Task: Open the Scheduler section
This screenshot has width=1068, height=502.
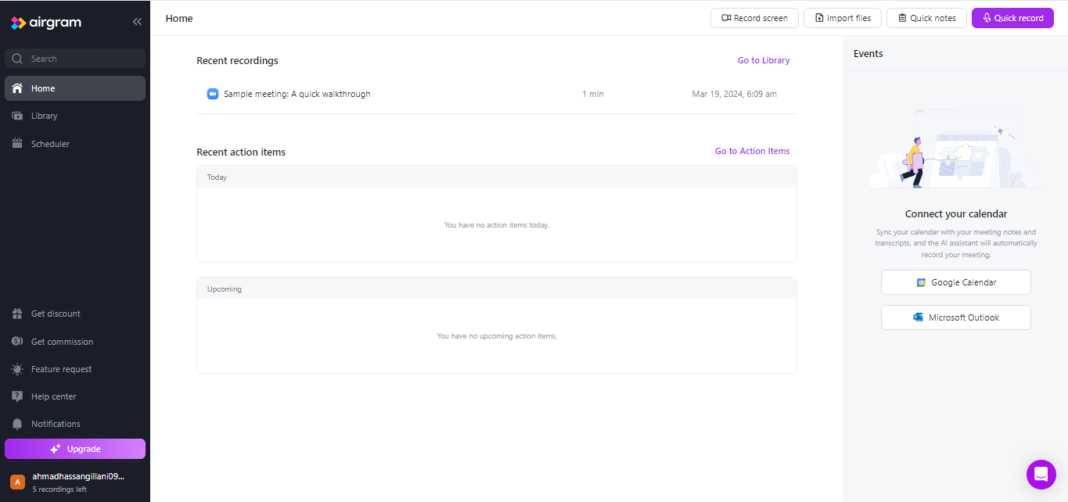Action: click(50, 144)
